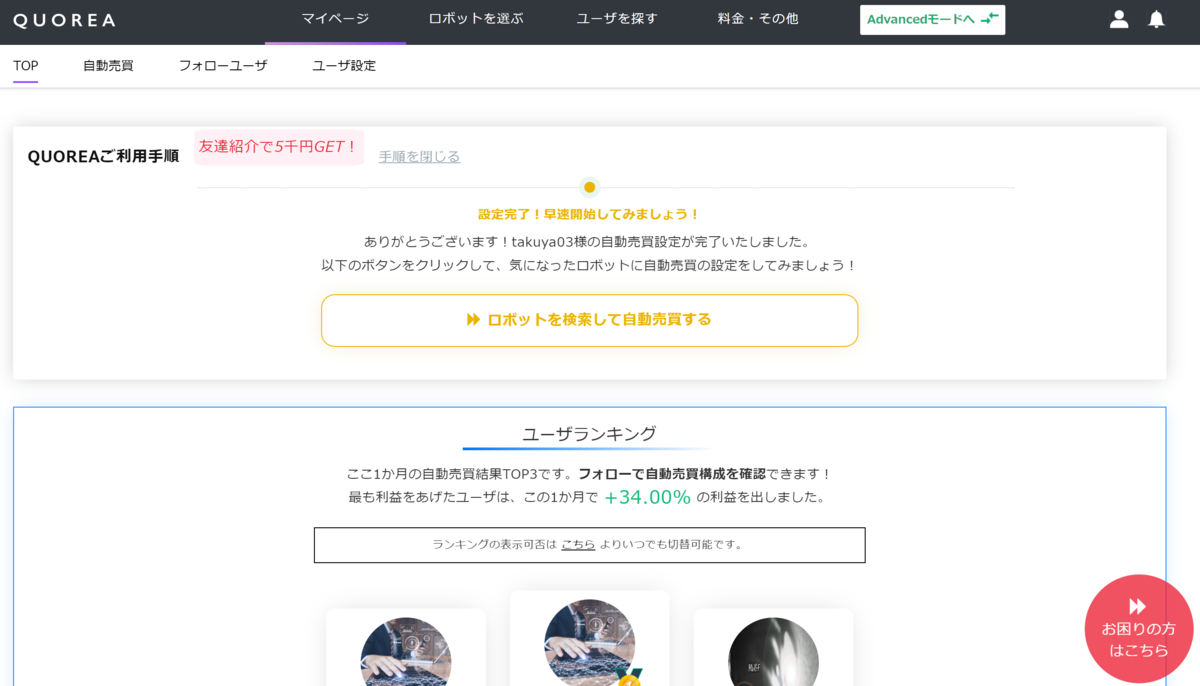Open the user account profile icon
1200x686 pixels.
point(1119,19)
